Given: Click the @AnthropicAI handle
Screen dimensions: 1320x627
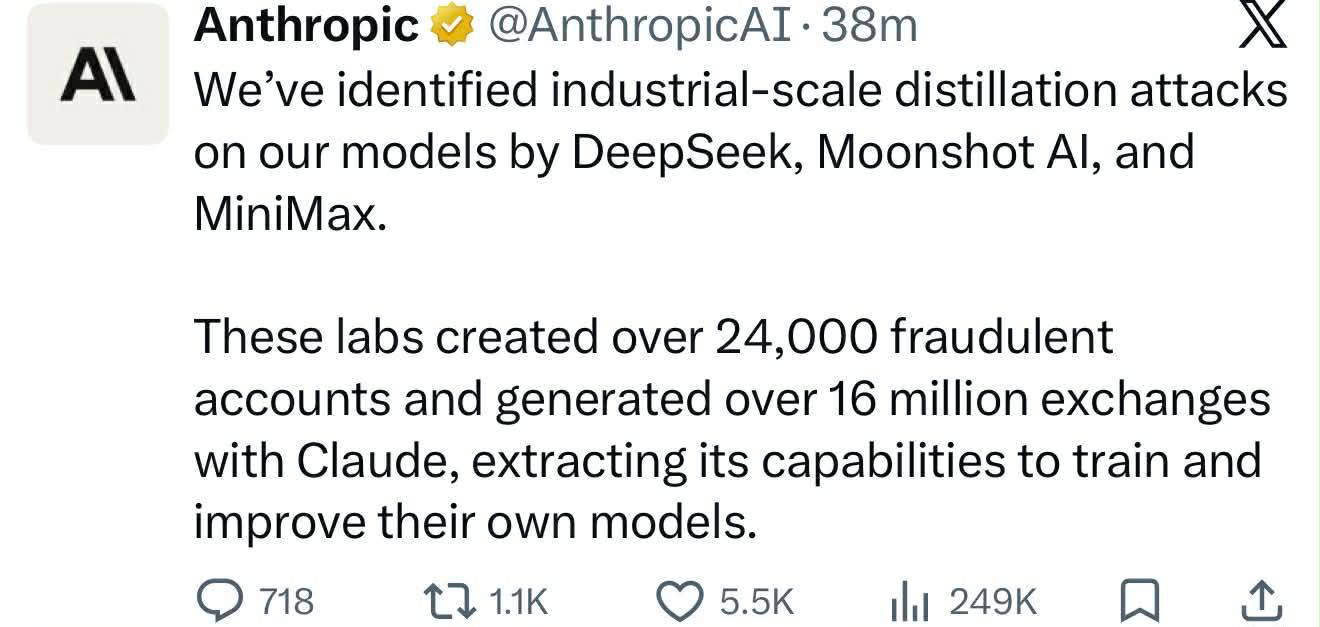Looking at the screenshot, I should coord(636,27).
